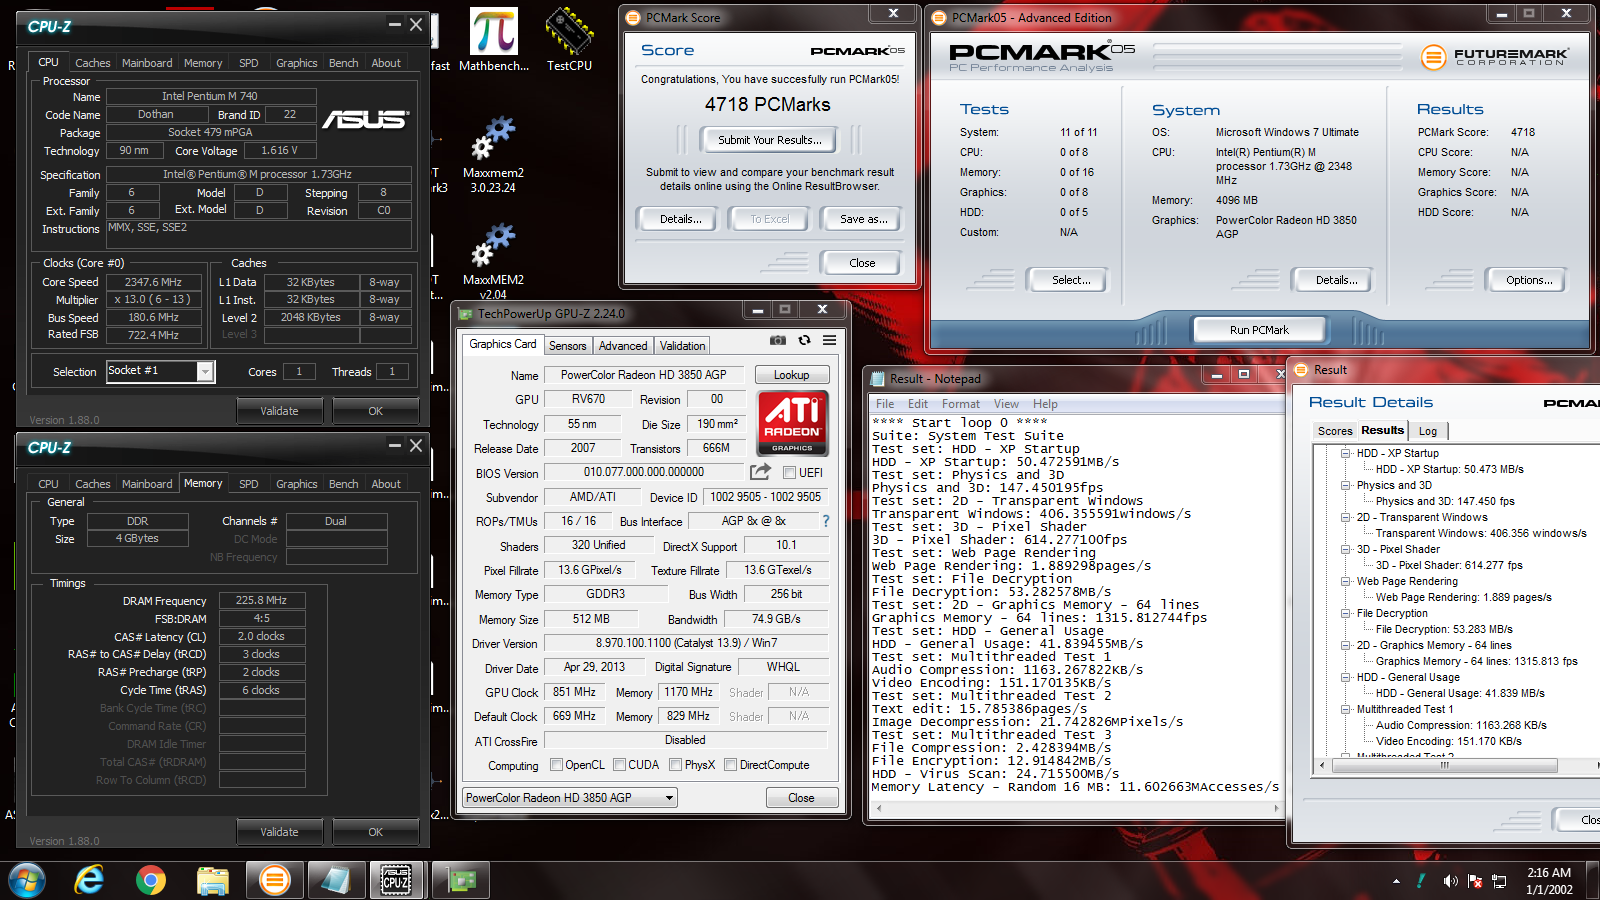
Task: Click the Bus Interface question mark icon
Action: 826,521
